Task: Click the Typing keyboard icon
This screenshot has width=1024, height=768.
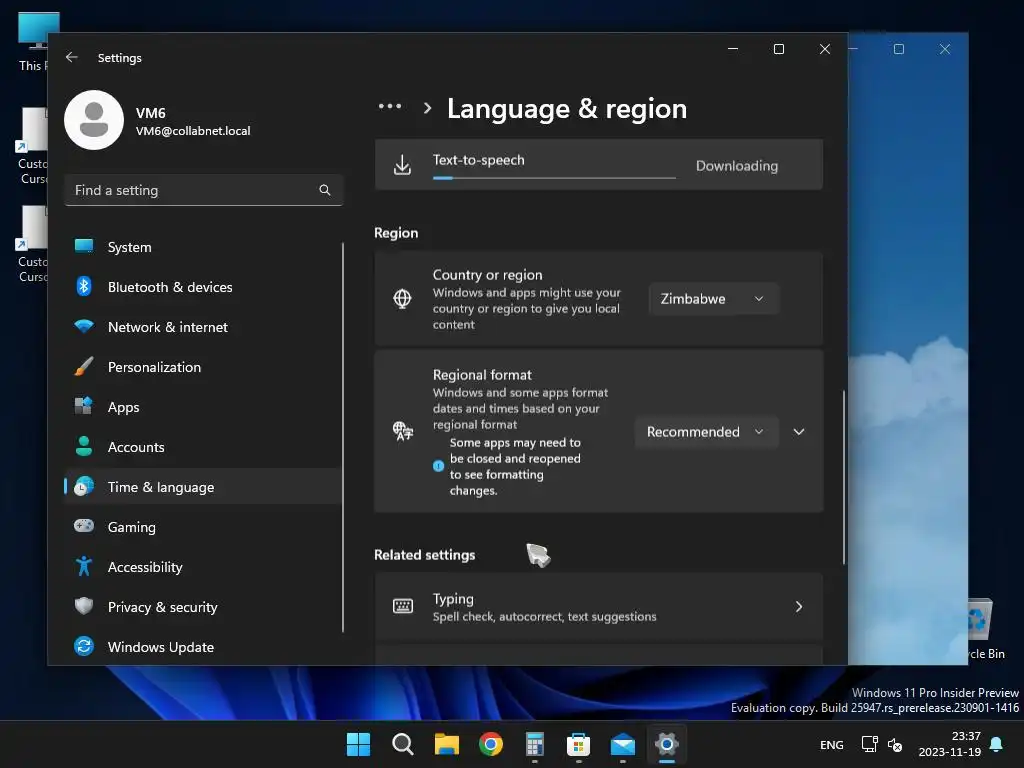Action: [x=402, y=607]
